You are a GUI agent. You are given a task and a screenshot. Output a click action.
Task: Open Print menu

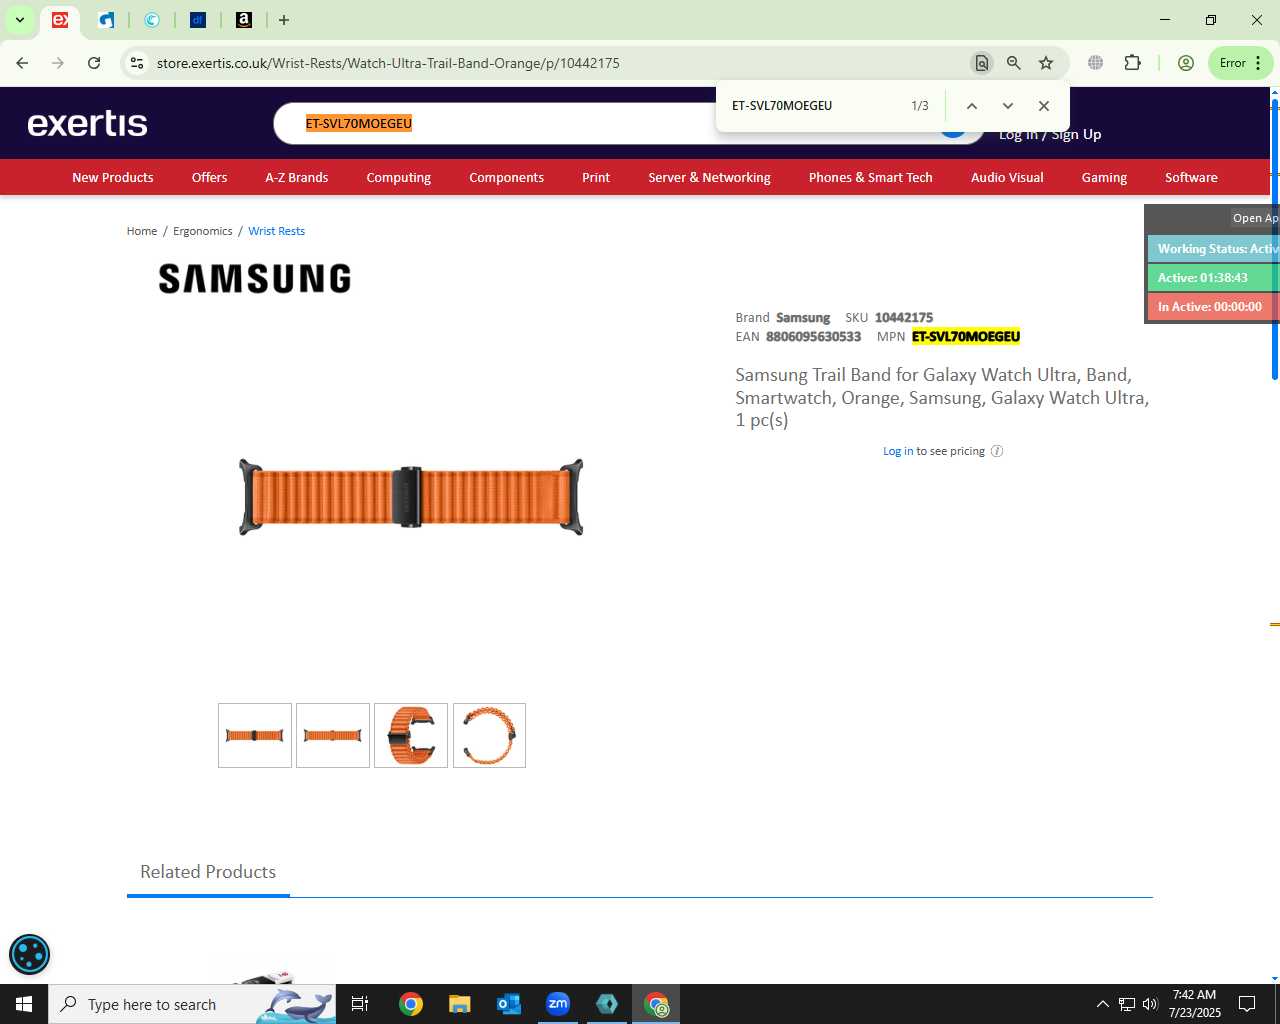point(596,177)
